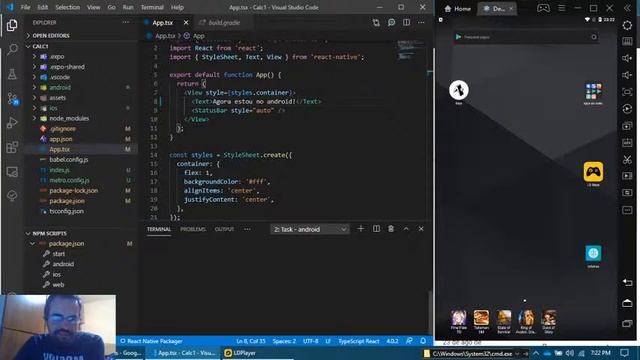Close the terminal panel

(x=421, y=229)
